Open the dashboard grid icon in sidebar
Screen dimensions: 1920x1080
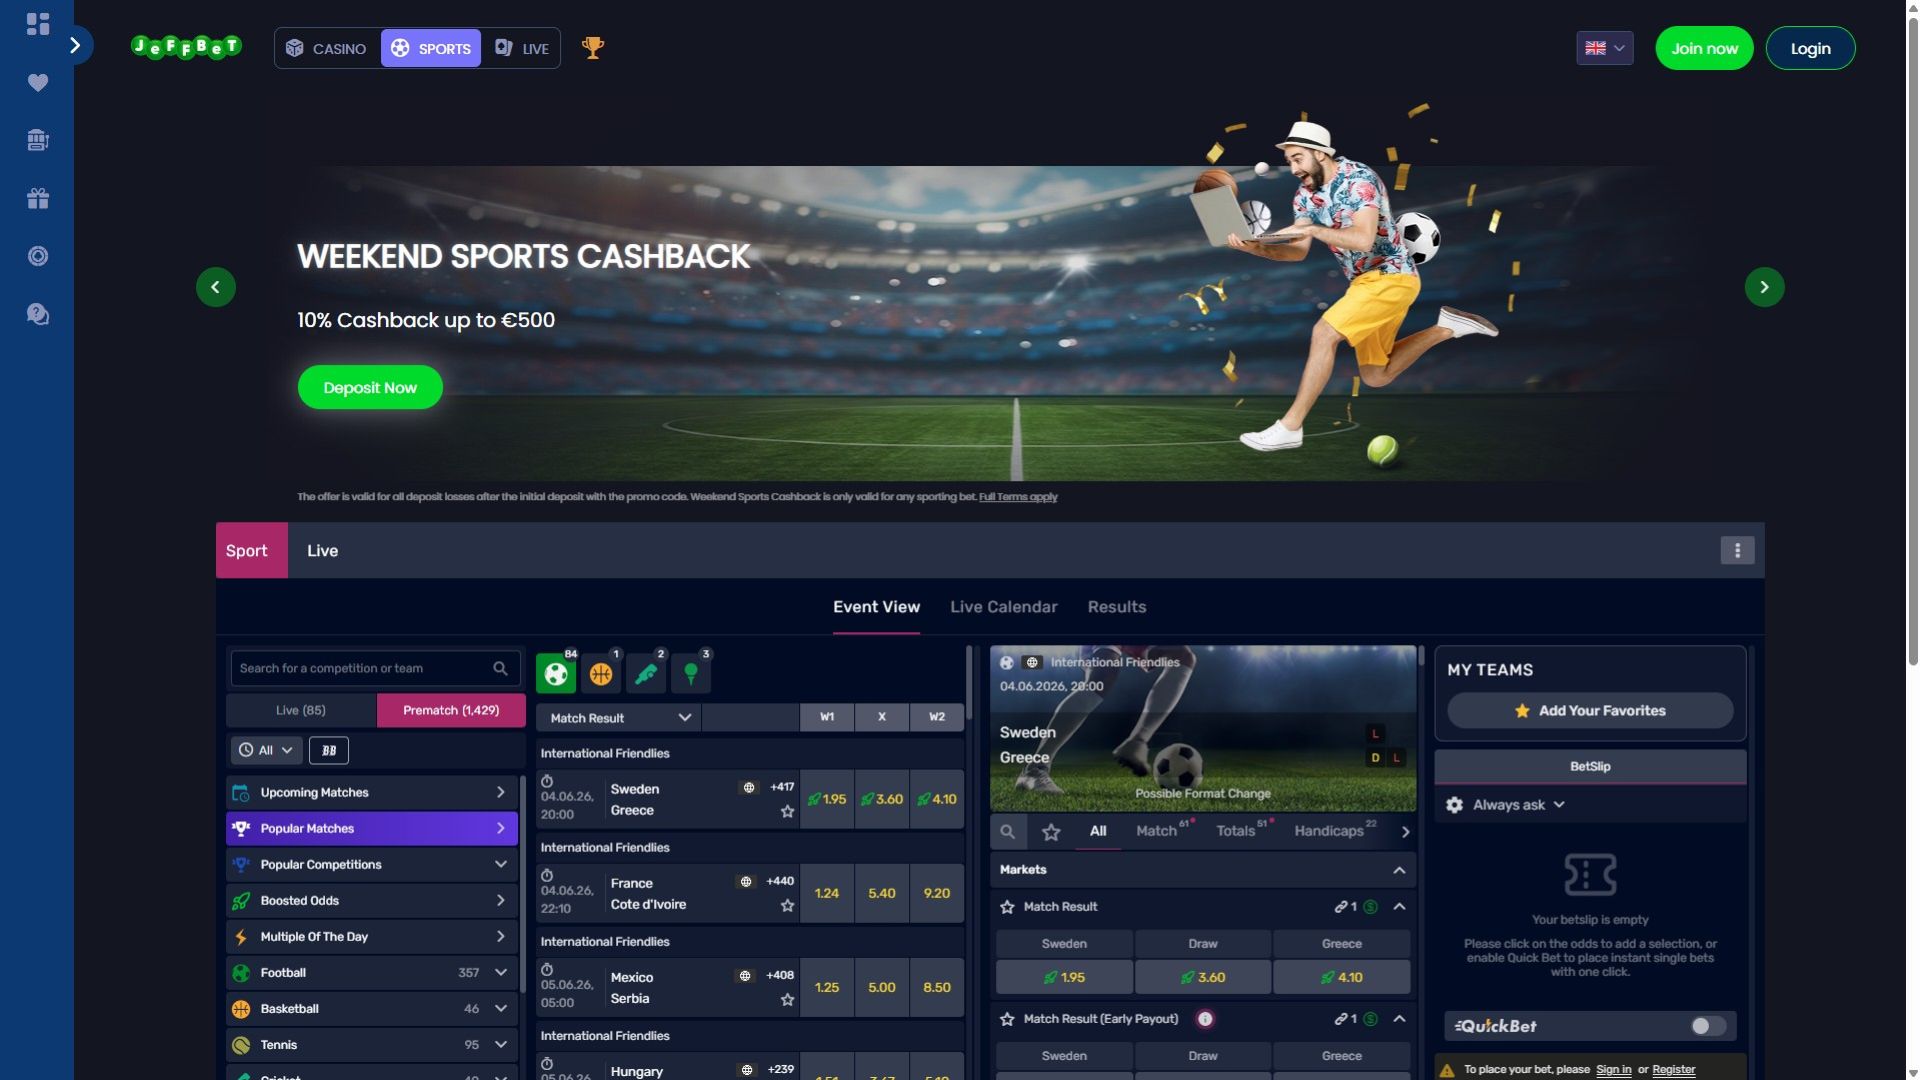tap(38, 24)
